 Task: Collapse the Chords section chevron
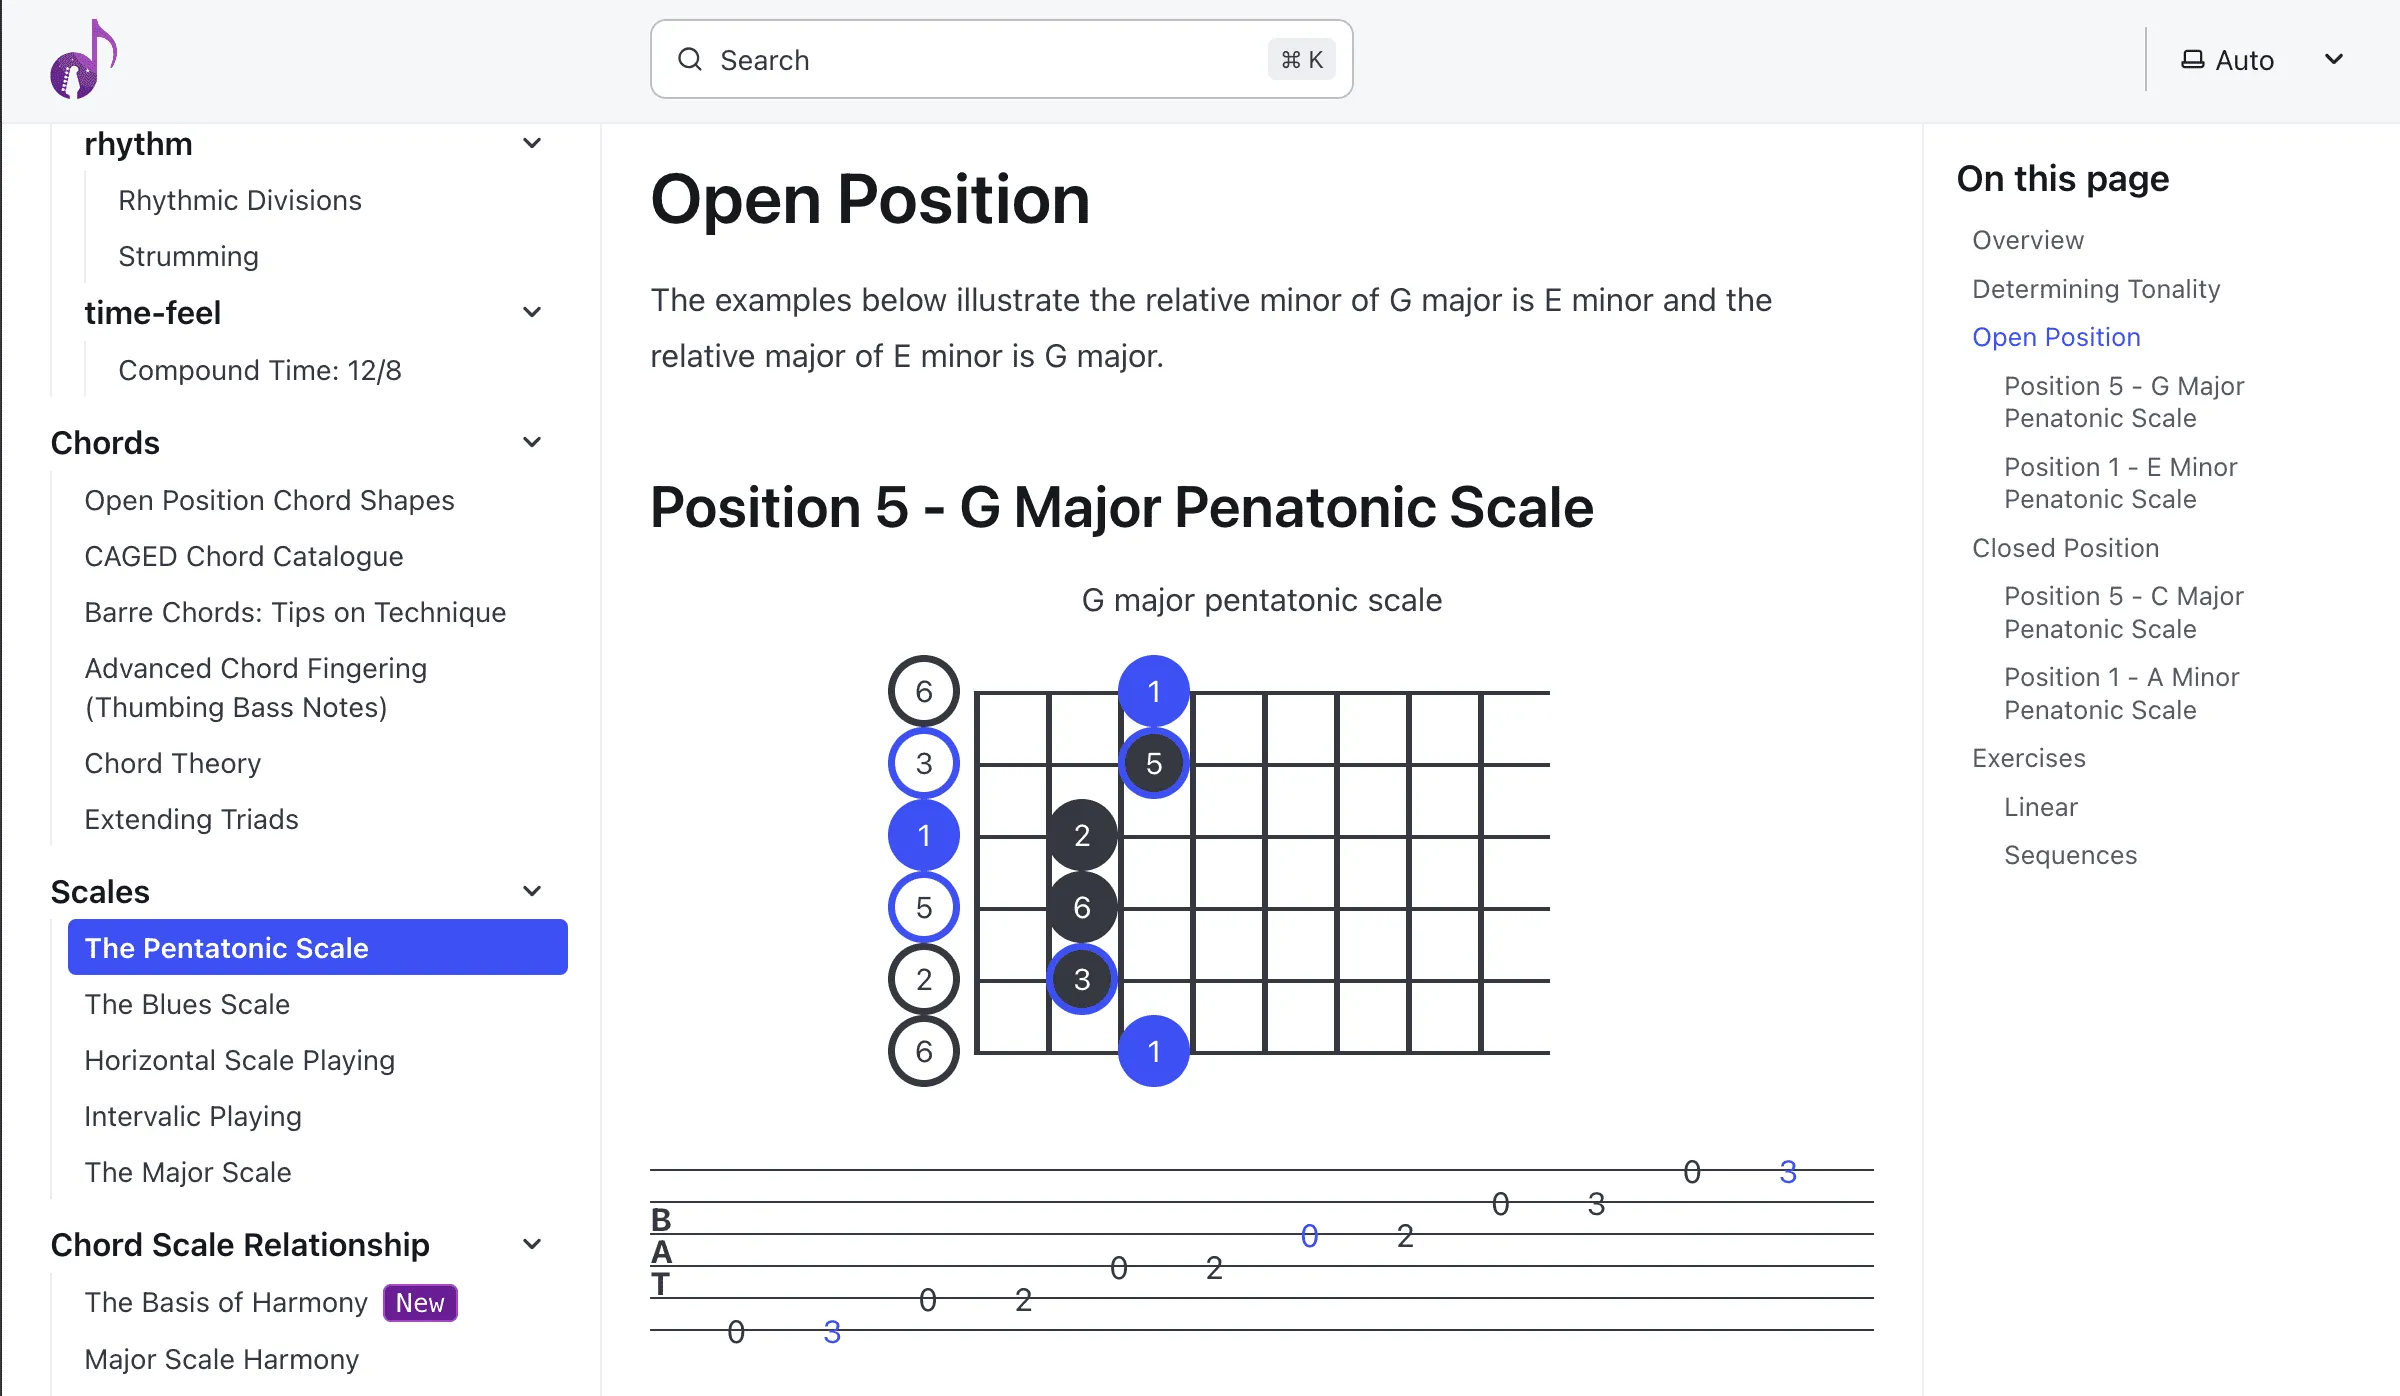[x=532, y=441]
